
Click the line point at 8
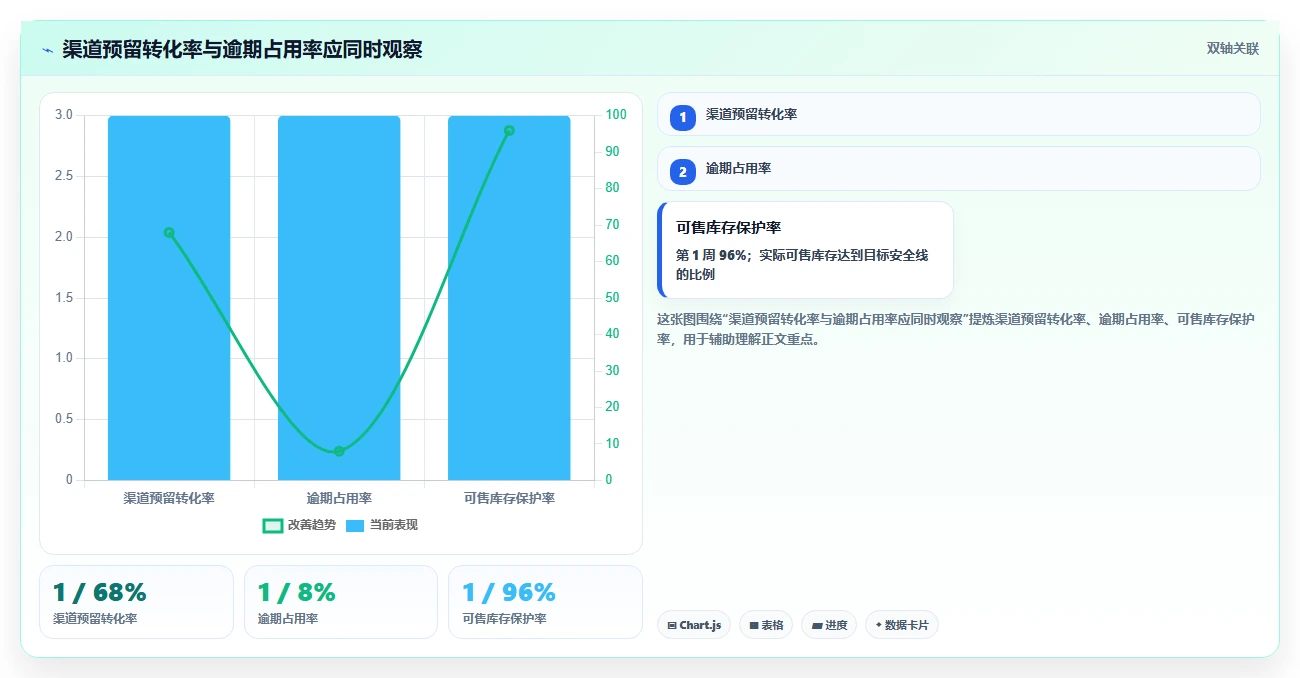pos(339,451)
